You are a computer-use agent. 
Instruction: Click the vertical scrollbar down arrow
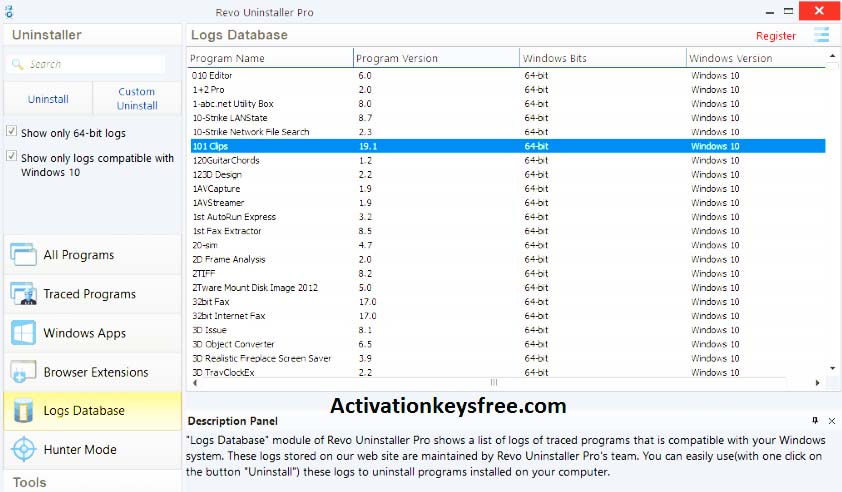(x=832, y=368)
